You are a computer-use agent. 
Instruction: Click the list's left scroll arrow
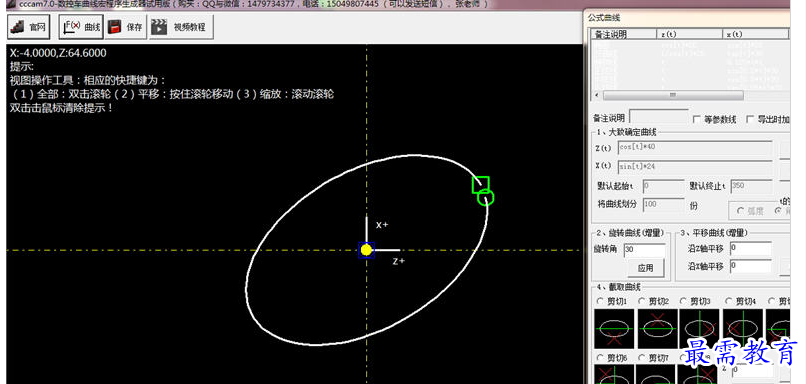596,95
